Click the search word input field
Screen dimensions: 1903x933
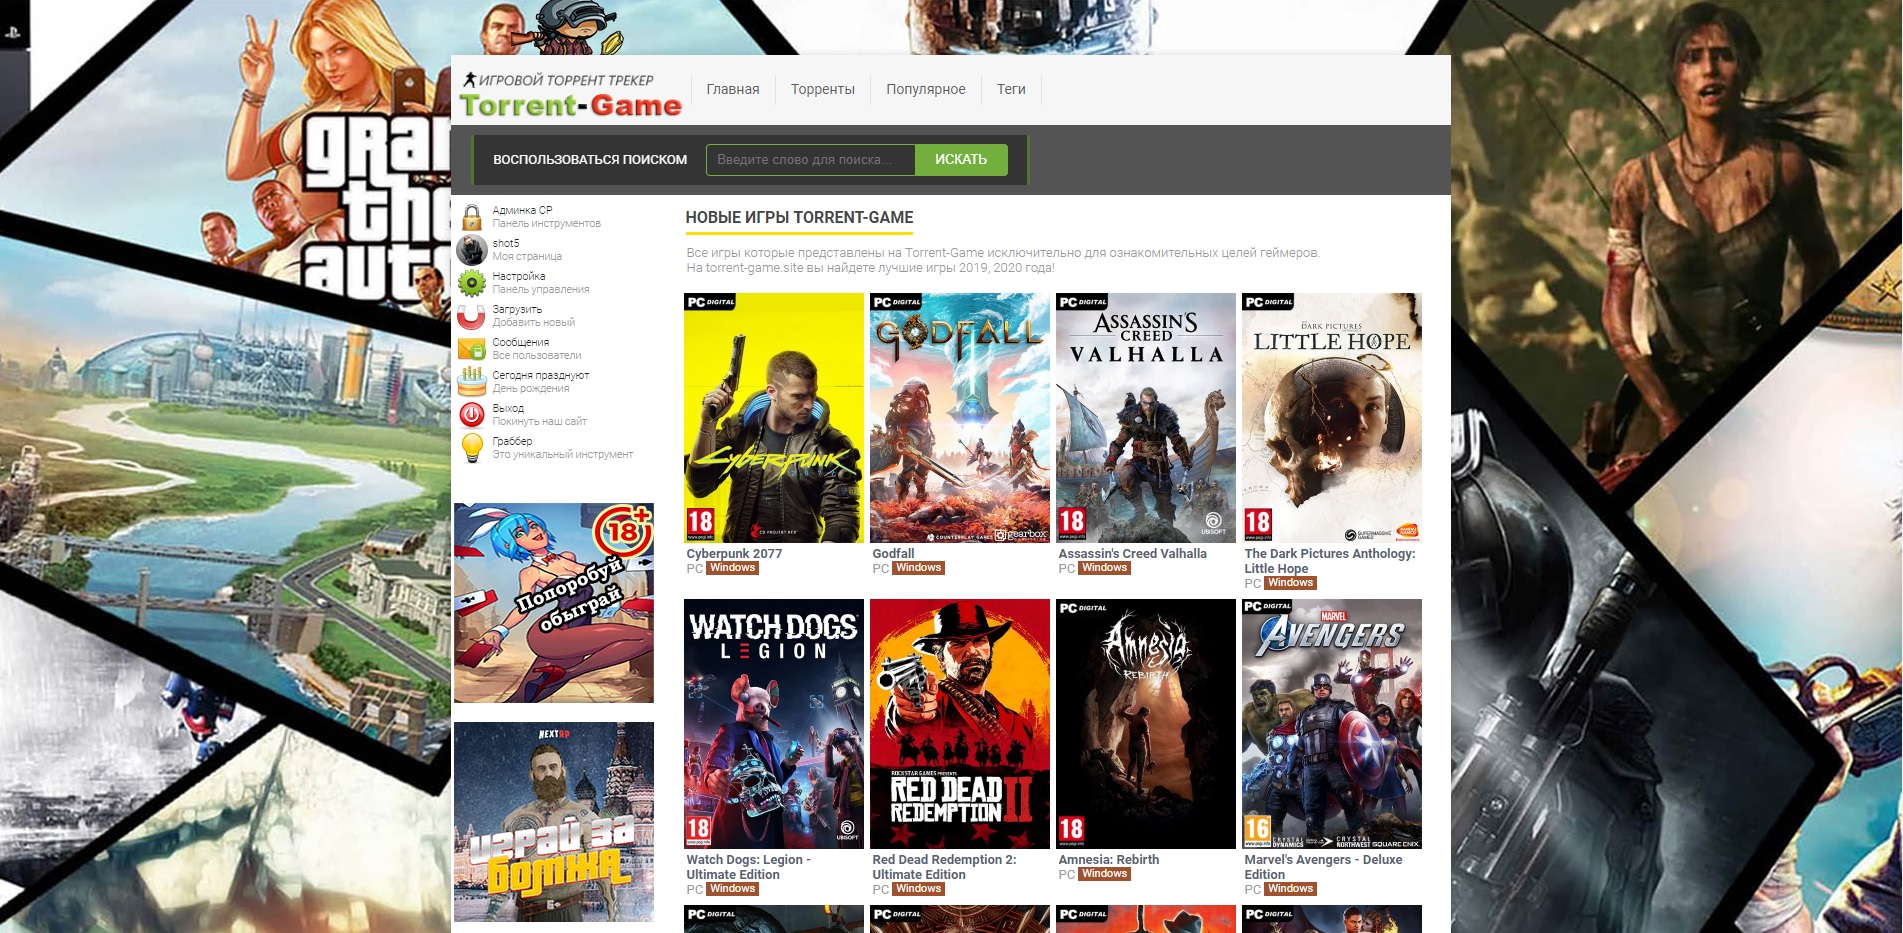point(810,160)
